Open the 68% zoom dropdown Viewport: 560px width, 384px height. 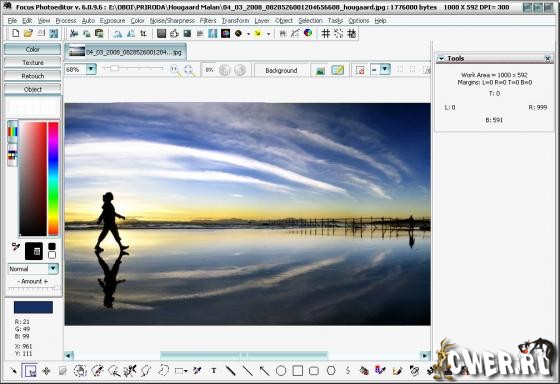[91, 69]
